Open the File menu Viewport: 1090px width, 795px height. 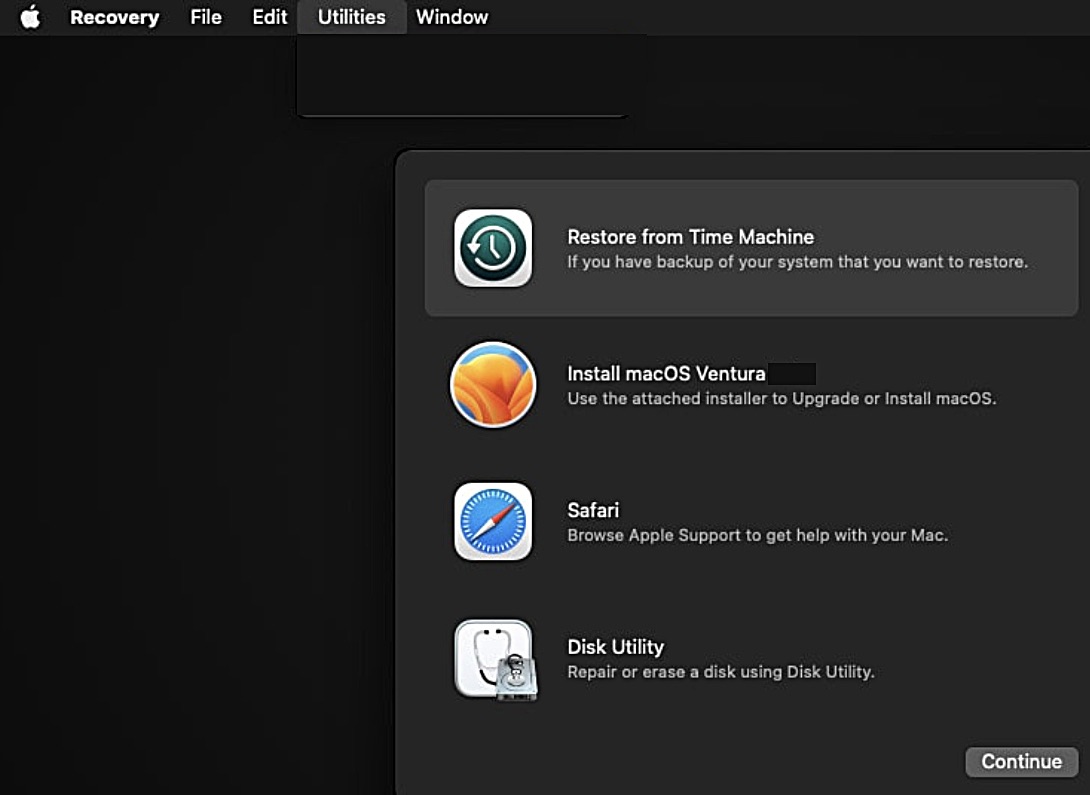click(x=206, y=17)
